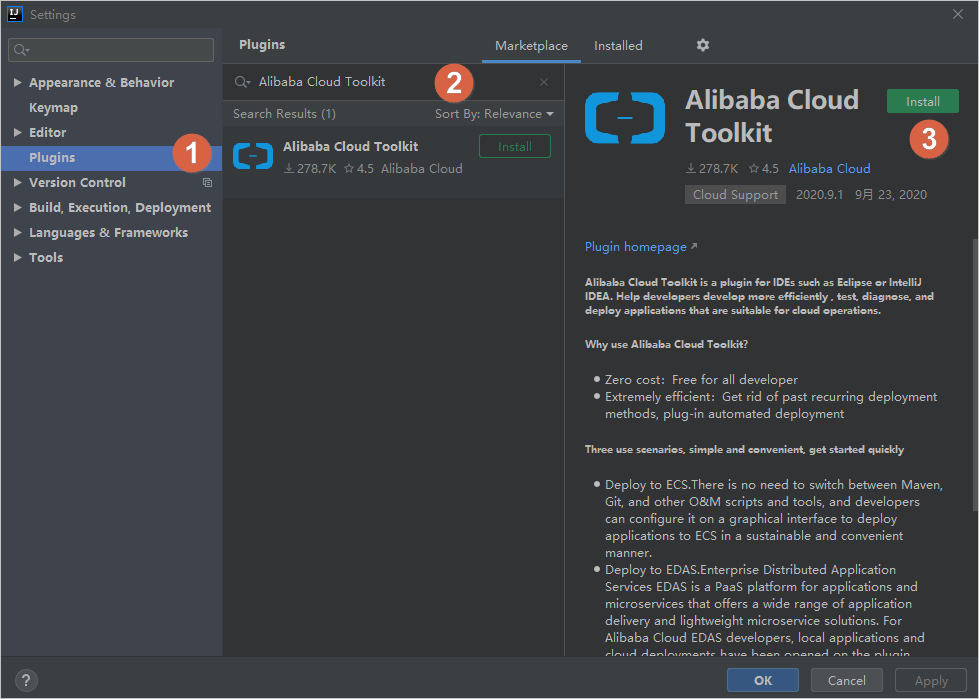Screen dimensions: 979x699
Task: Click the Alibaba Cloud vendor link
Action: tap(829, 168)
